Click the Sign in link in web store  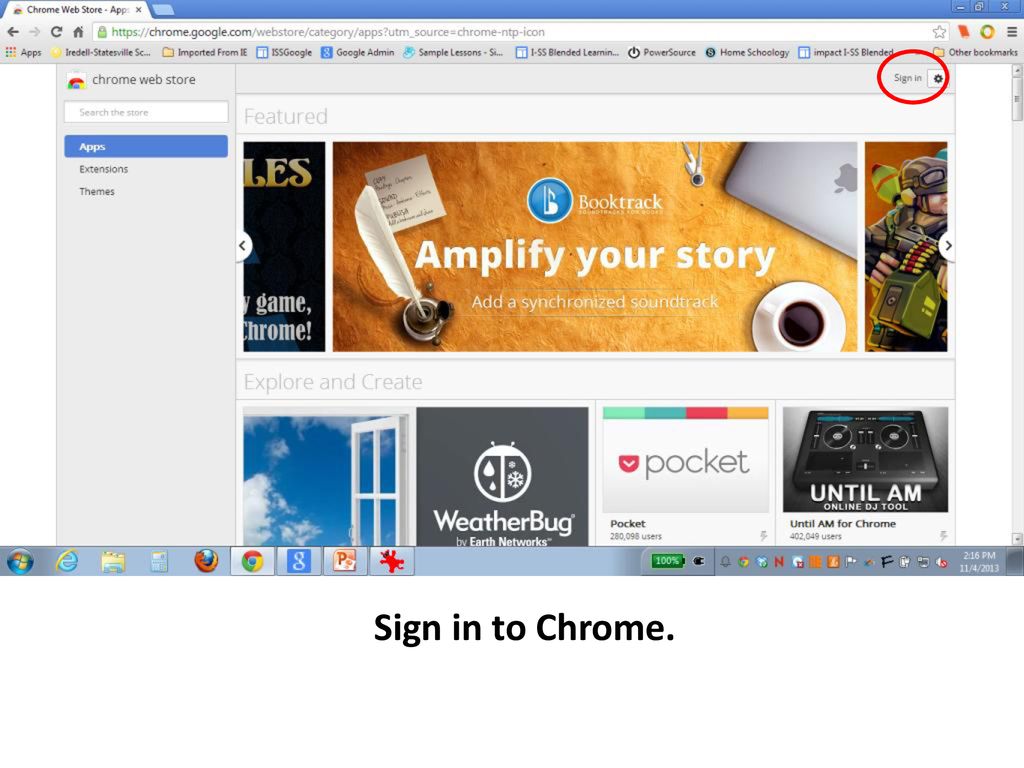coord(907,78)
